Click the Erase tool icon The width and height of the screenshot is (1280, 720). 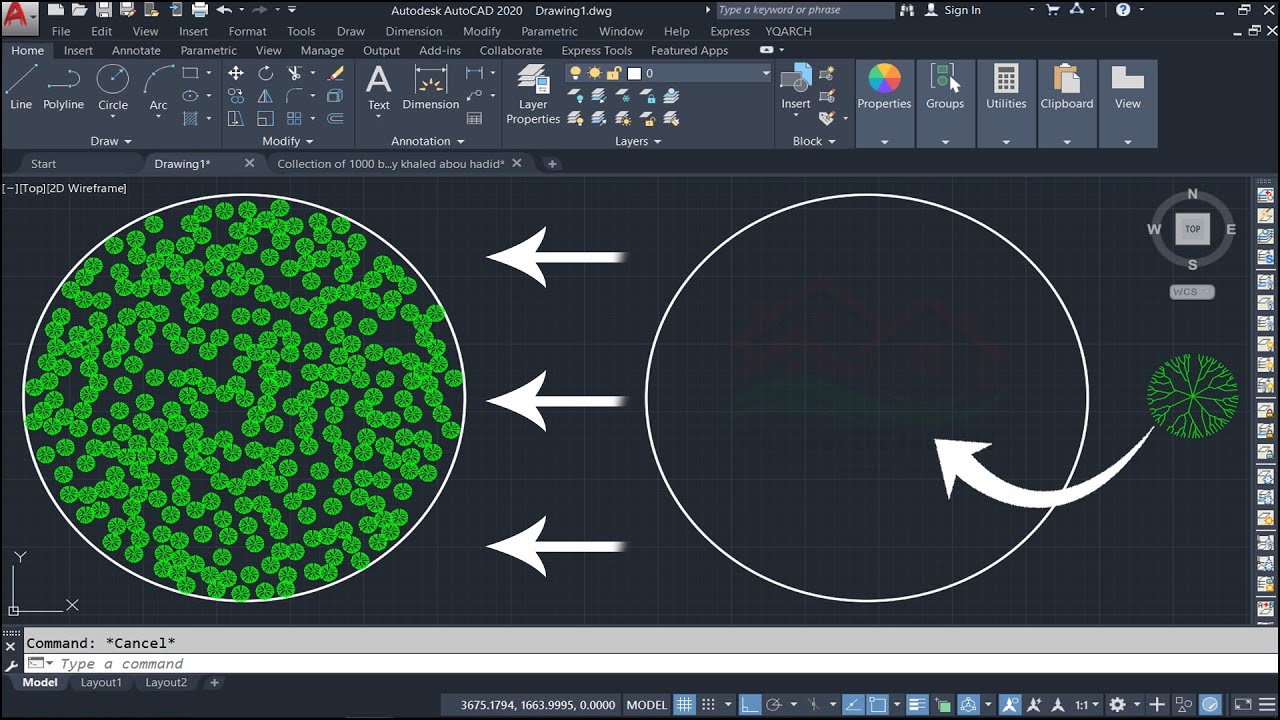tap(336, 73)
